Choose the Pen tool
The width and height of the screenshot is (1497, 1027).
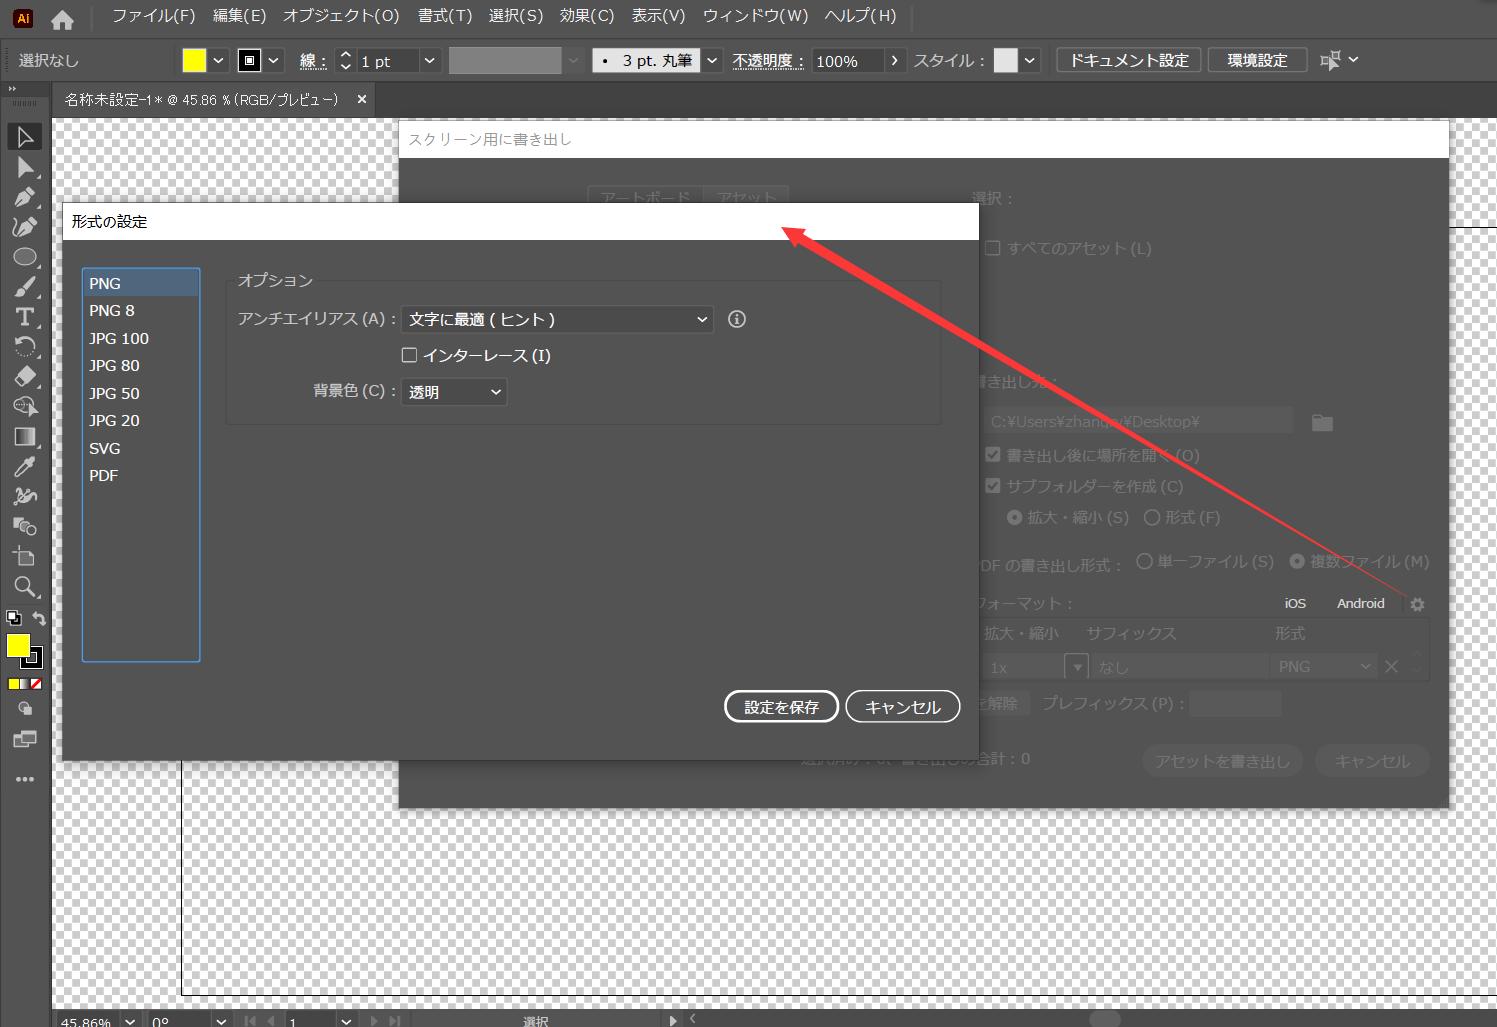click(x=25, y=197)
